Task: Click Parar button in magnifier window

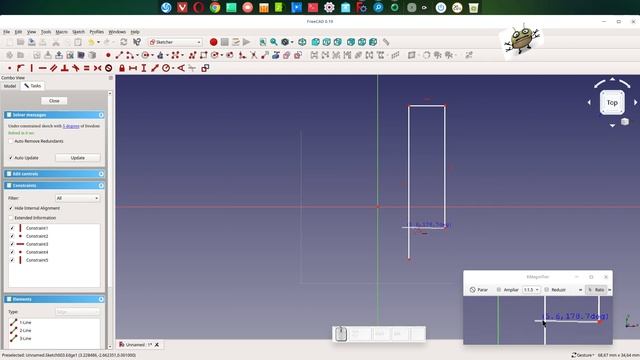Action: click(479, 289)
